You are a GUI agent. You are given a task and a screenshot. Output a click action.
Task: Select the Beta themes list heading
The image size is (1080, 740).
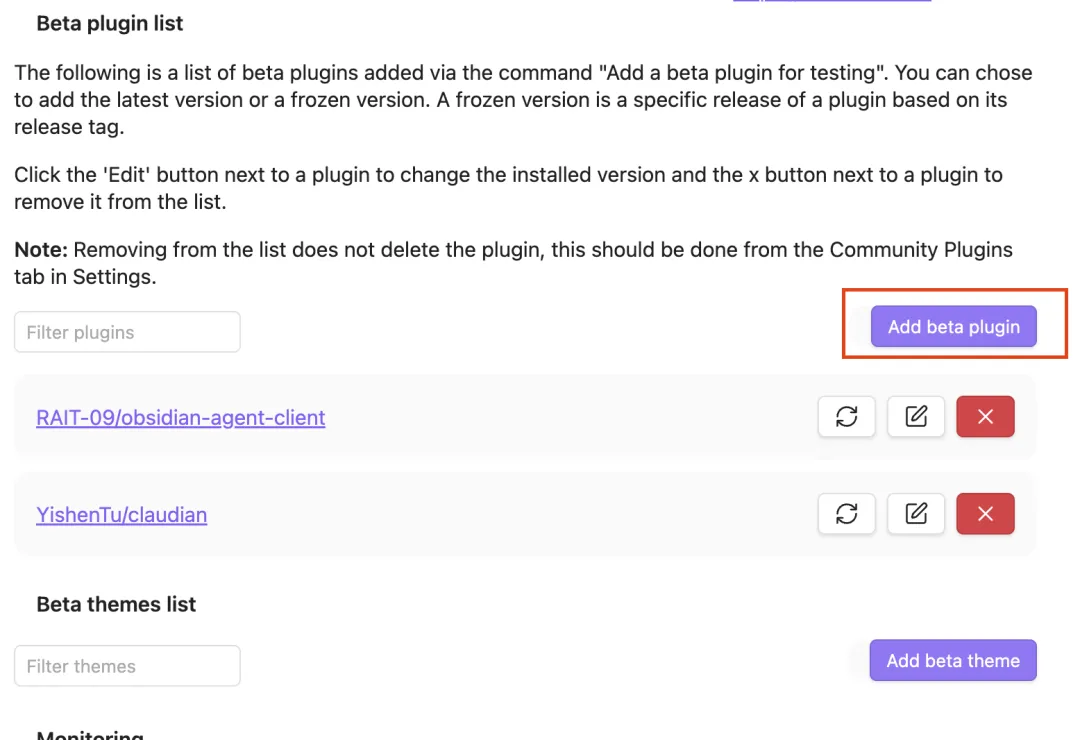click(x=116, y=604)
